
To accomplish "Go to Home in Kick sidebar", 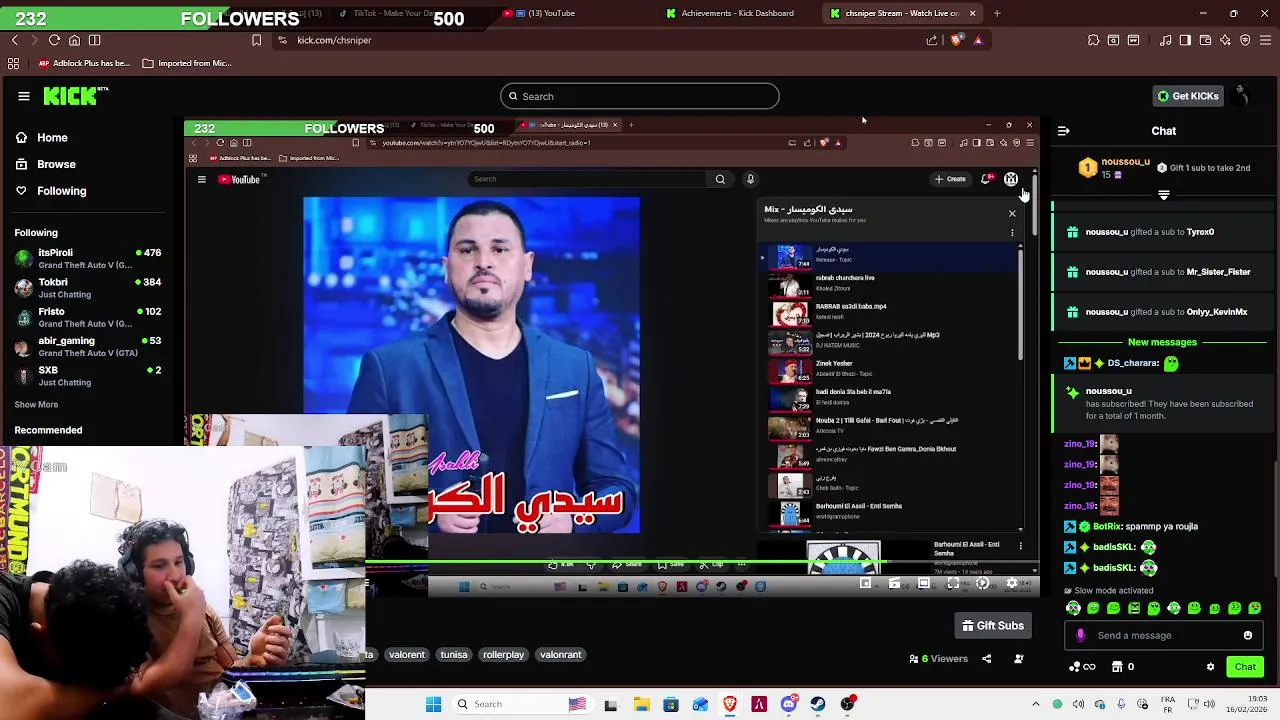I will click(52, 138).
